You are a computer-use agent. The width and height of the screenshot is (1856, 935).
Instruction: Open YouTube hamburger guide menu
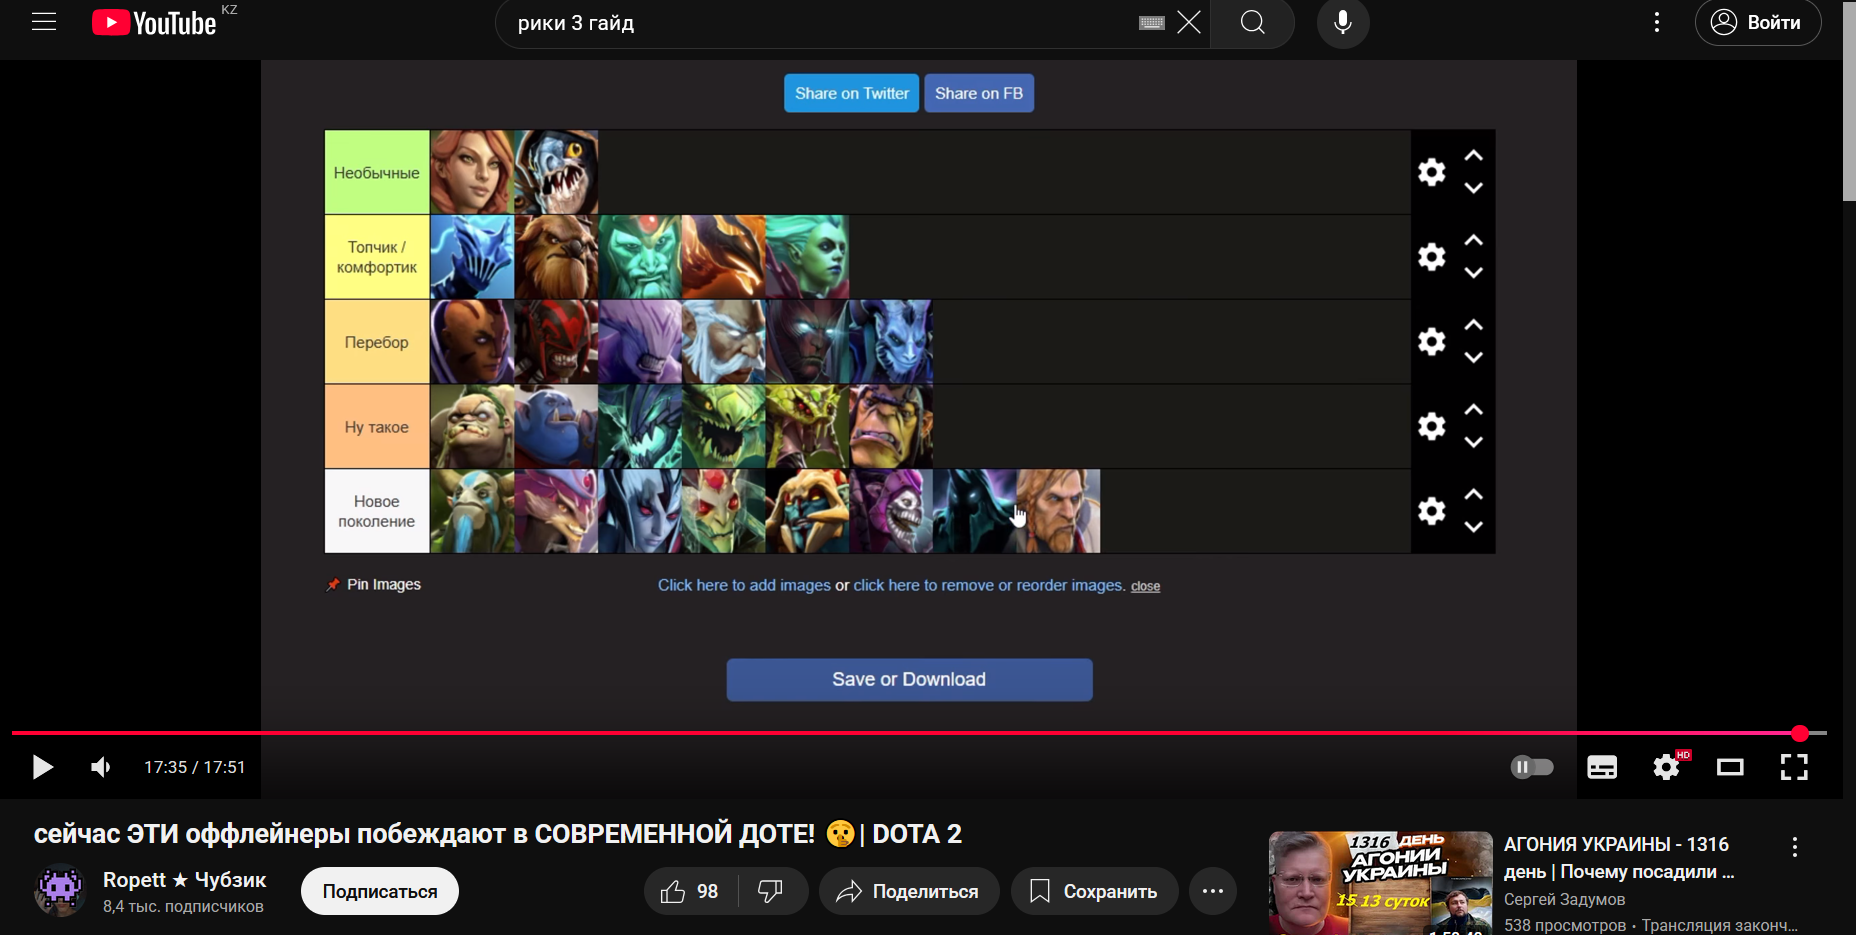tap(44, 22)
